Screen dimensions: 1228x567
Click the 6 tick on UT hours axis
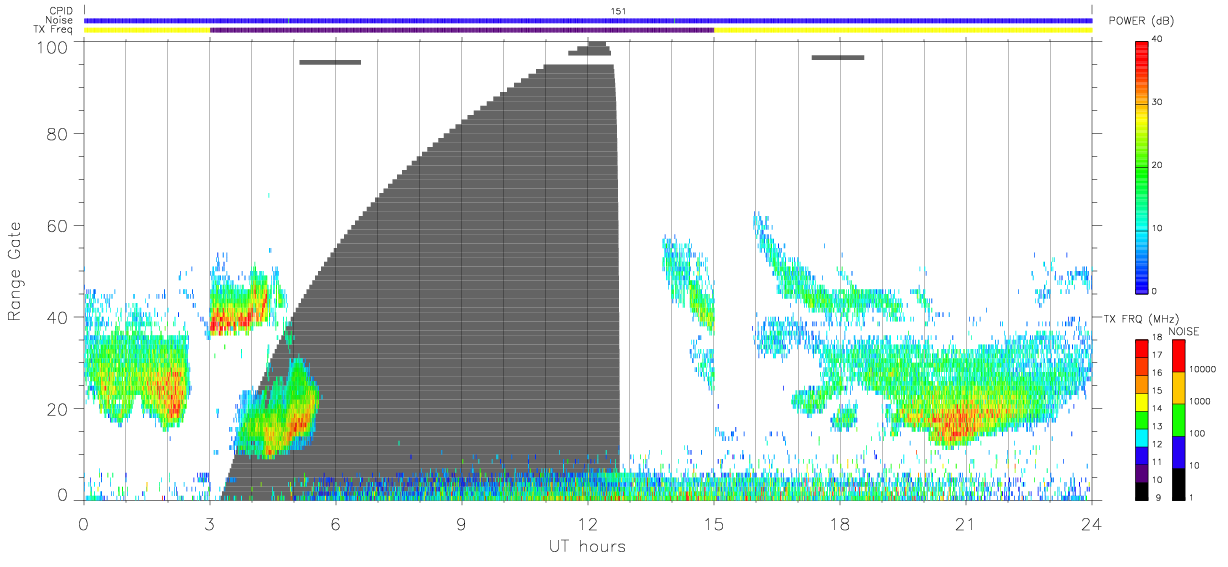336,523
